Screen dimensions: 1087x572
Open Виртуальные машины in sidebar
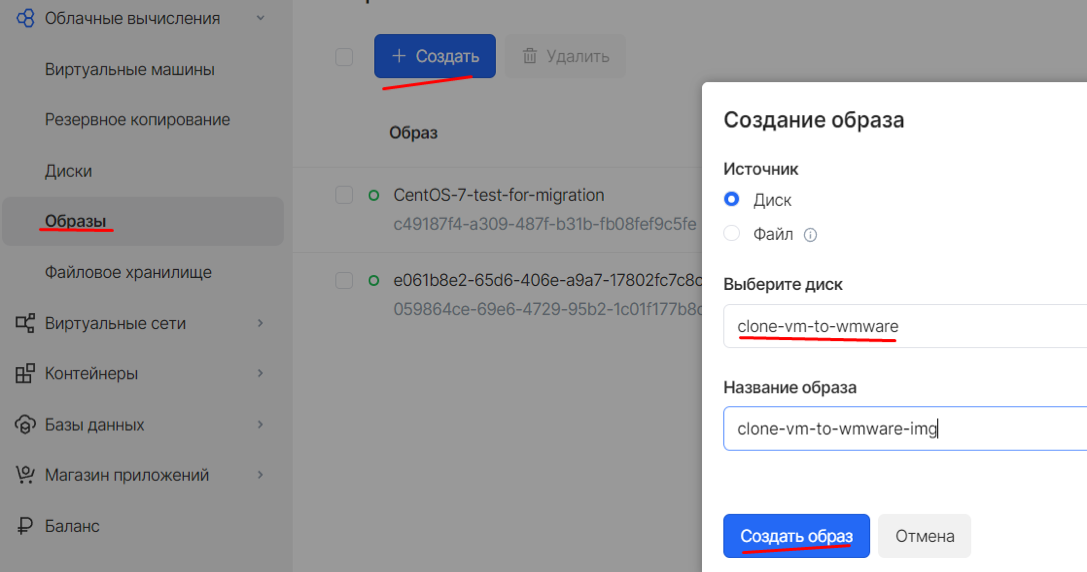130,69
